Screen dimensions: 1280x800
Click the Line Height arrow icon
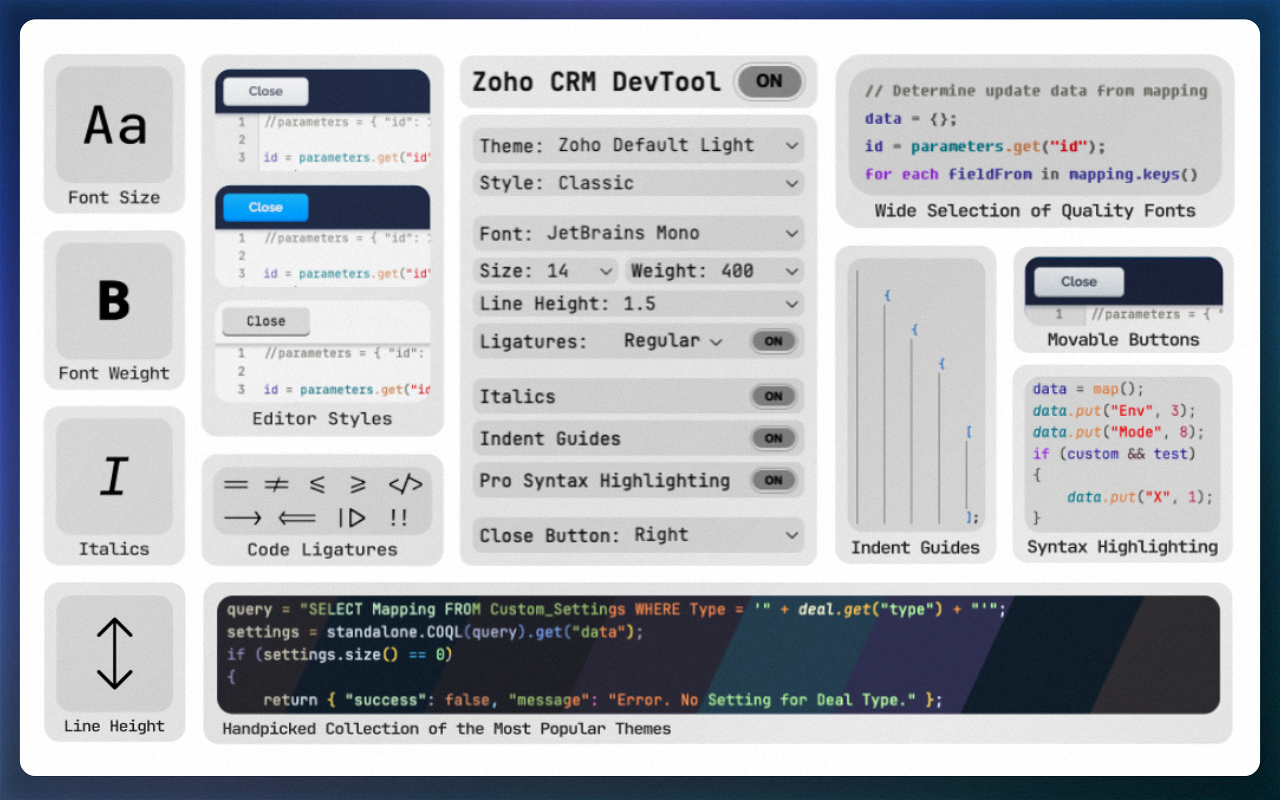point(114,655)
